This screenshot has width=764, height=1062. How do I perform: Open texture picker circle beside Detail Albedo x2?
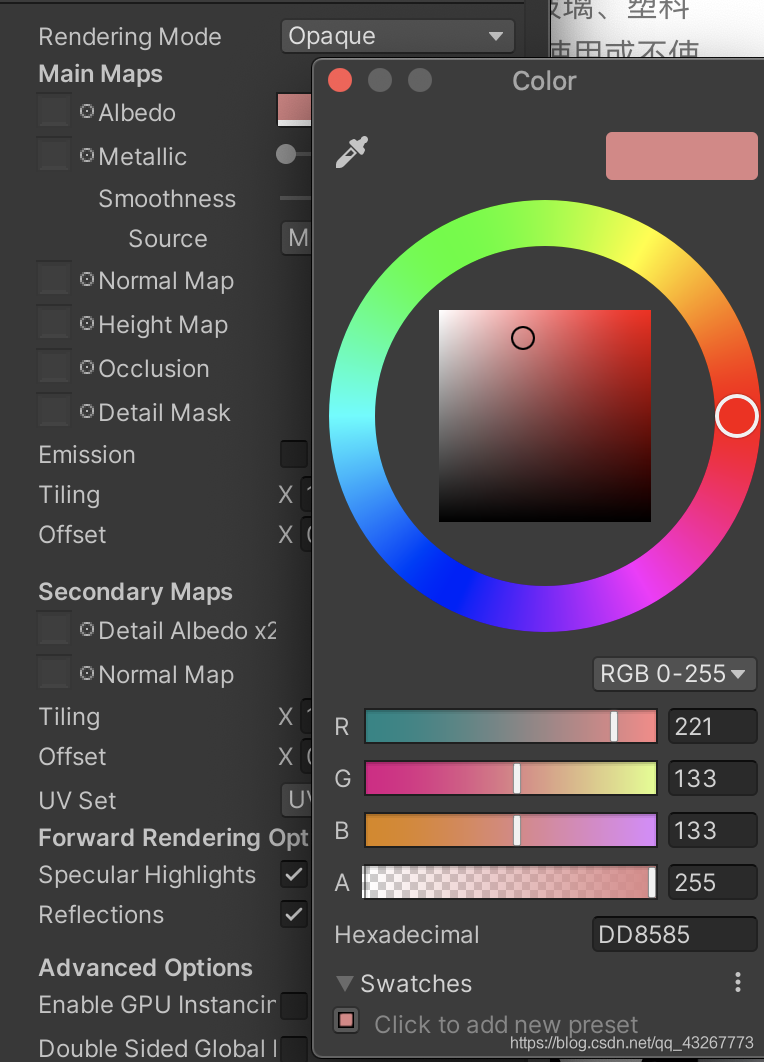click(86, 630)
